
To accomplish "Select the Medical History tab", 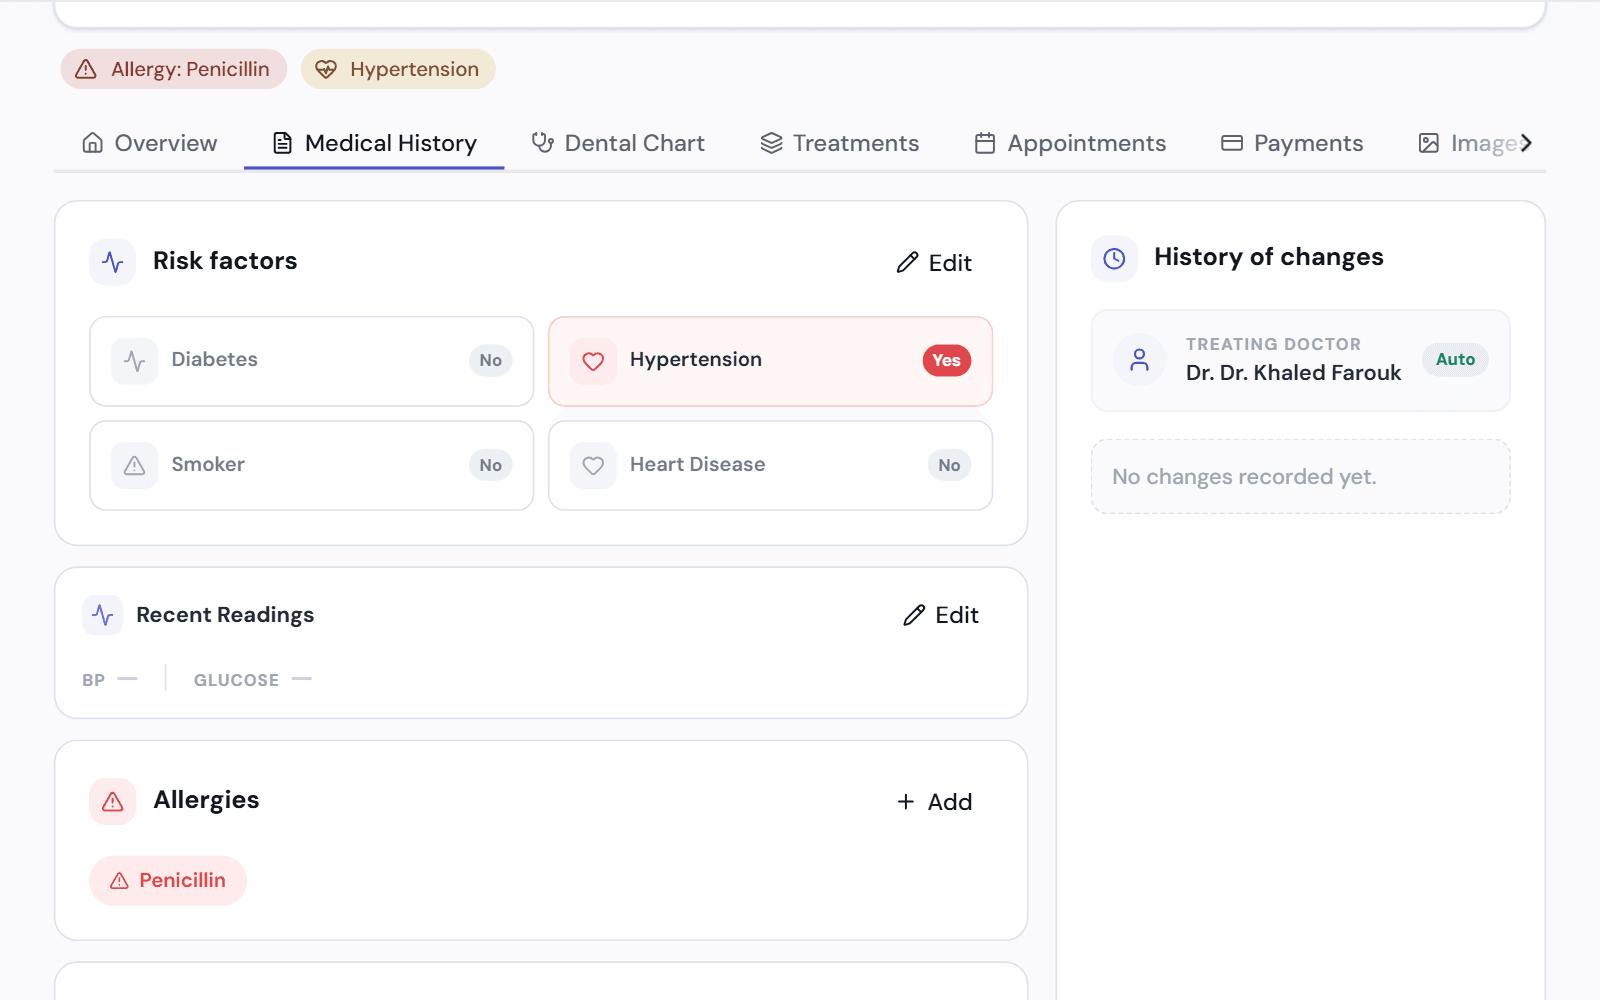I will click(374, 143).
